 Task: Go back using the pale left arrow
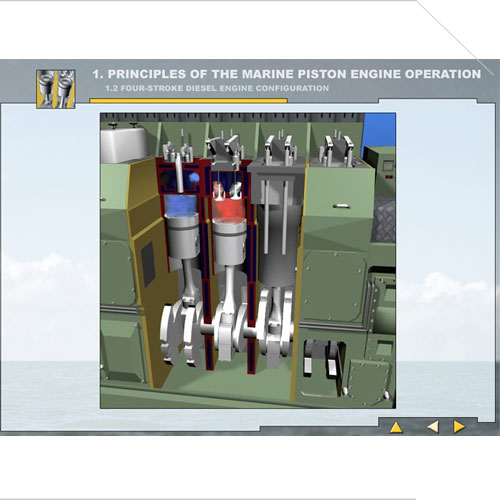(433, 427)
